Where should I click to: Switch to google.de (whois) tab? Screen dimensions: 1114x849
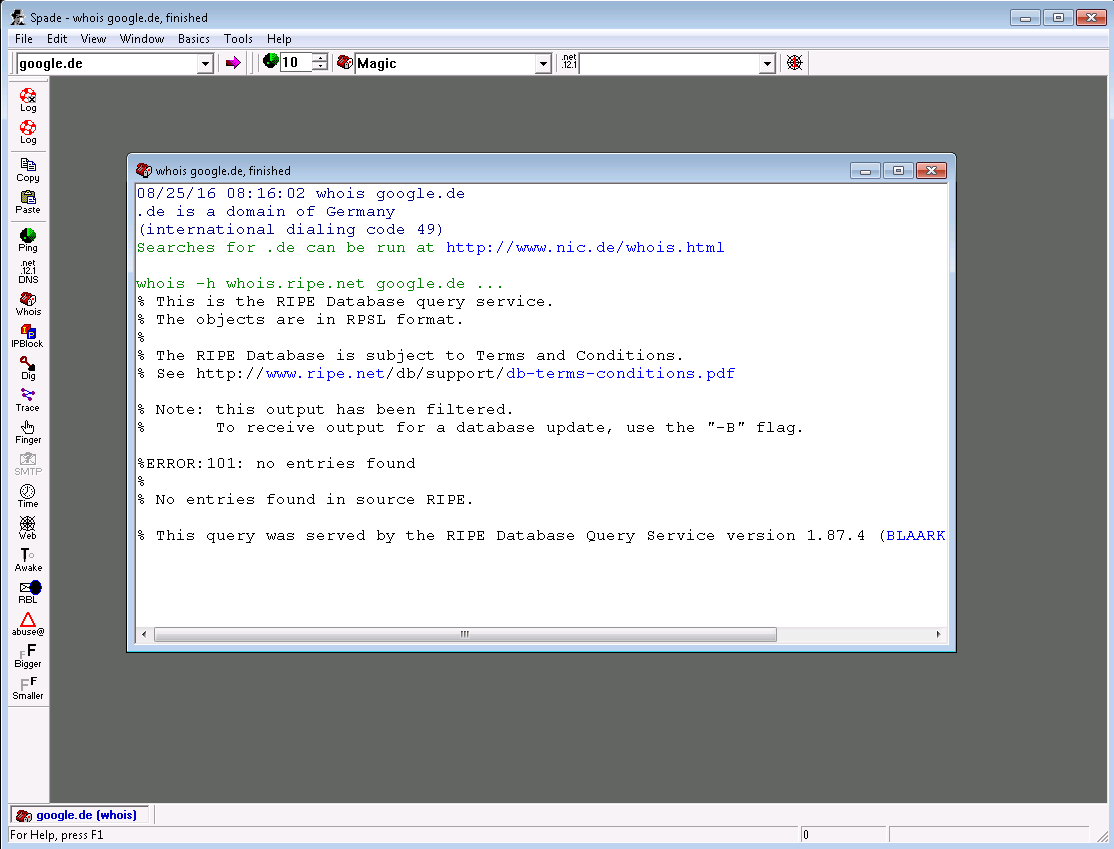point(79,815)
